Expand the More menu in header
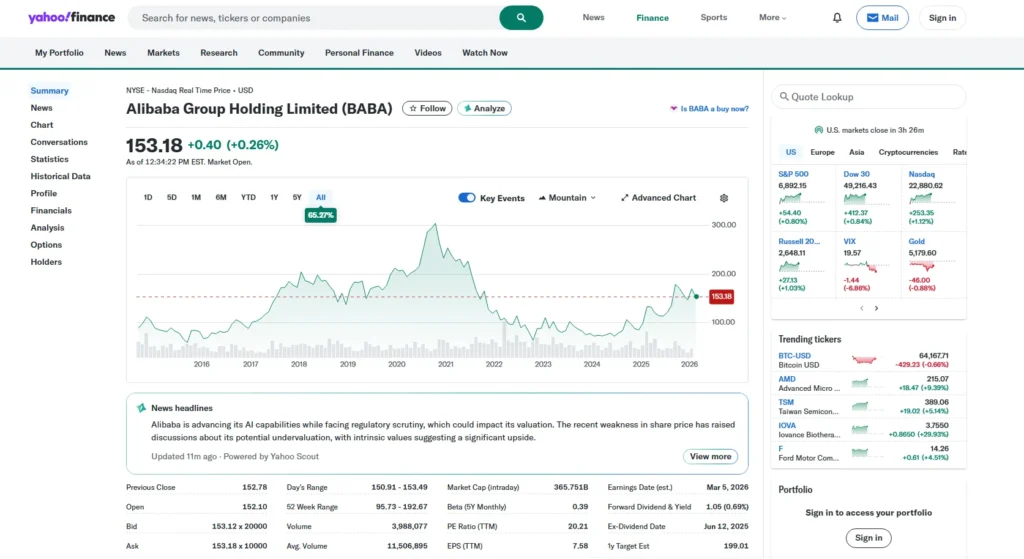 coord(772,18)
